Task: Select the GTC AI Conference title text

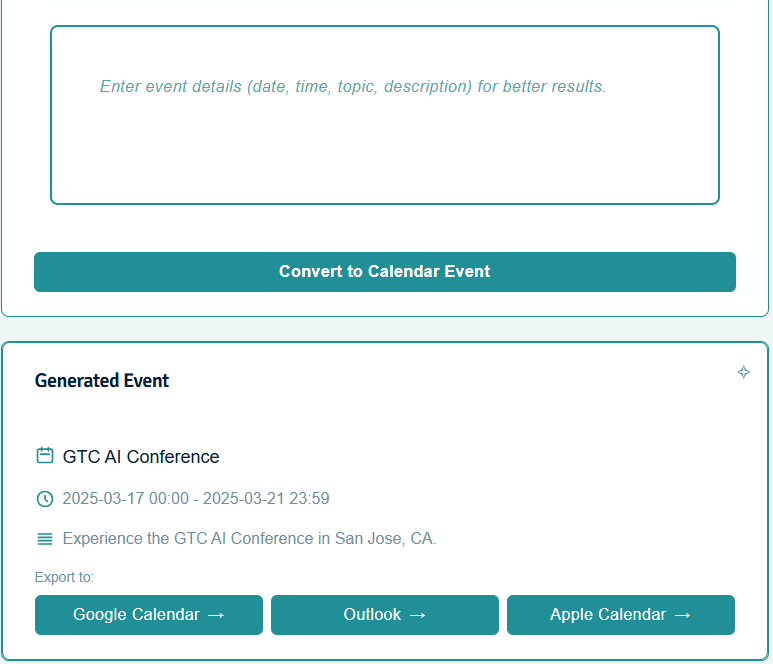Action: coord(141,456)
